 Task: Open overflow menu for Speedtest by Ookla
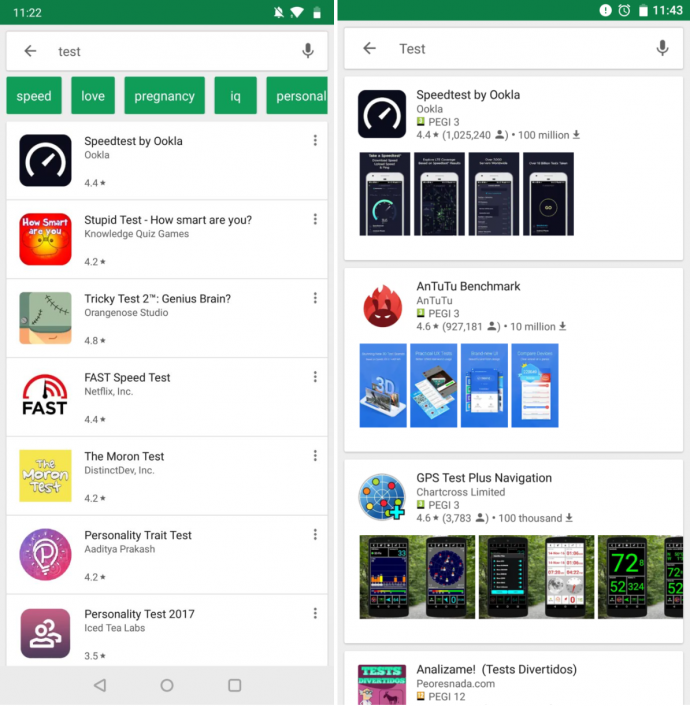tap(315, 140)
